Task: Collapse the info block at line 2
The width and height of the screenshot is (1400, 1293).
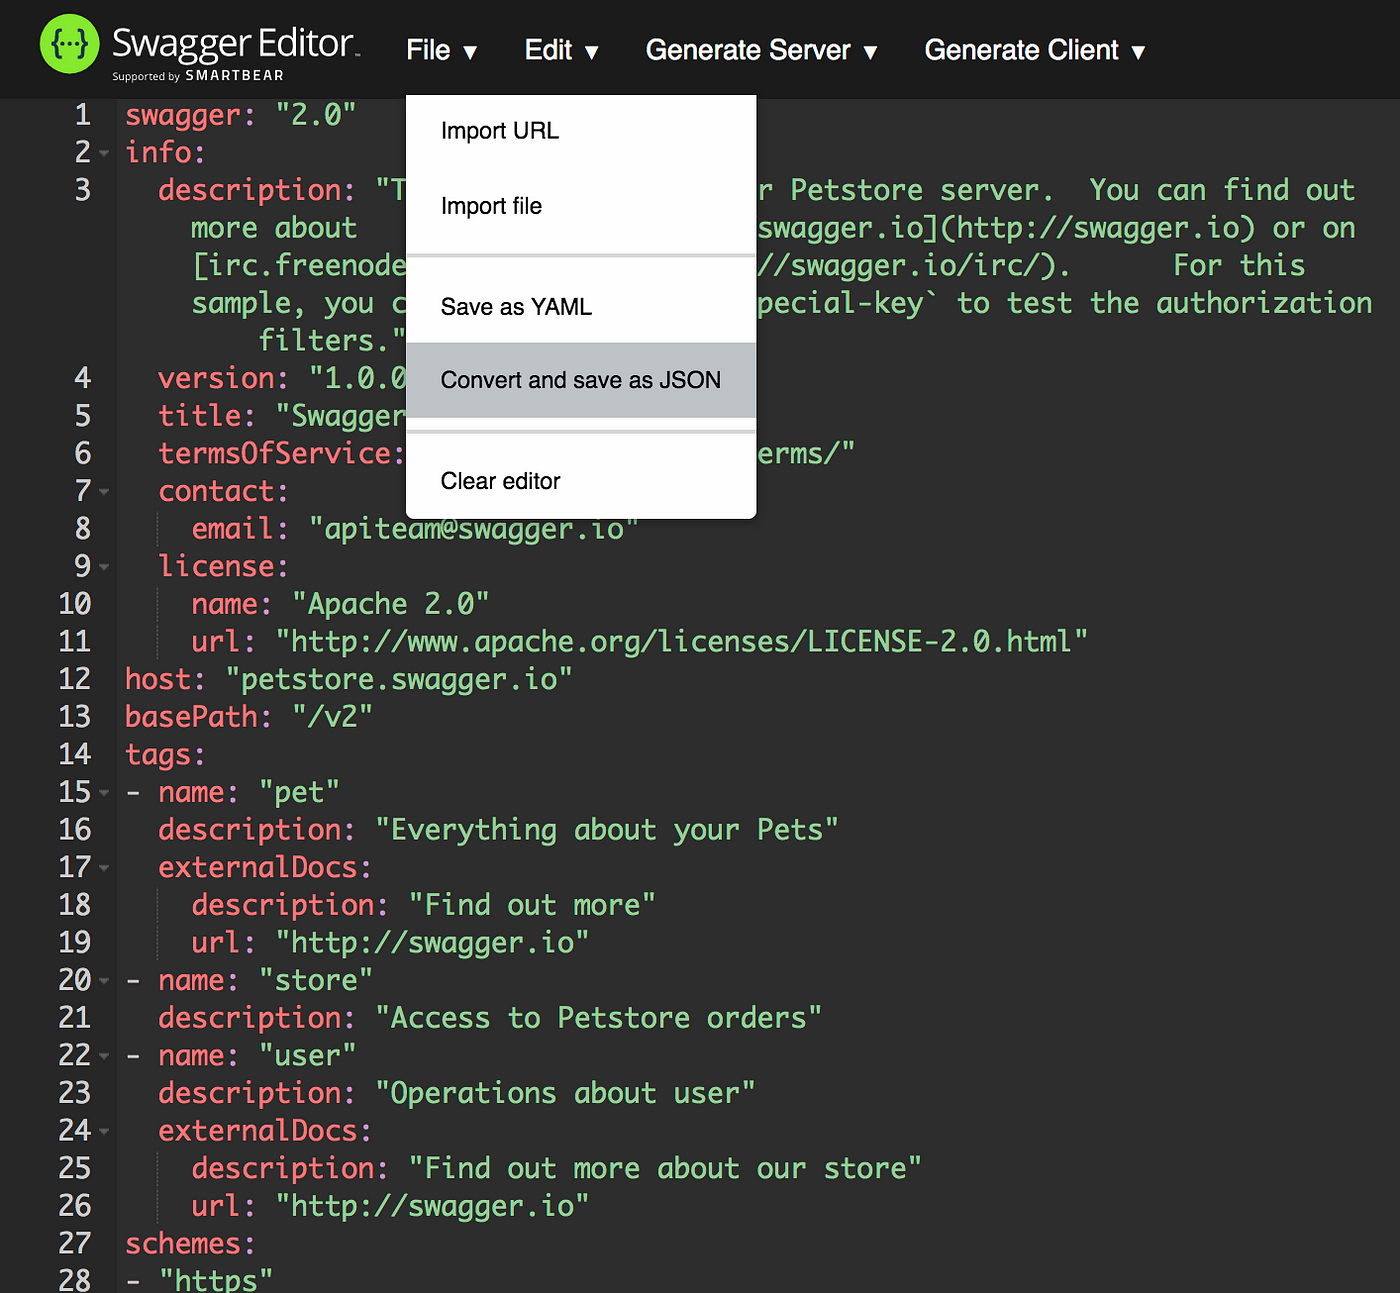Action: pos(104,153)
